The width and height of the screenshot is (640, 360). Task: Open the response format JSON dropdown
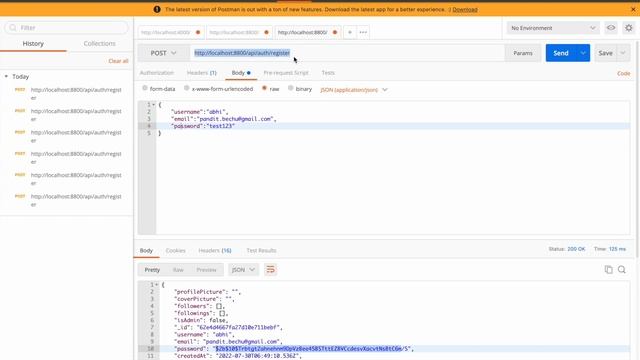(x=243, y=270)
